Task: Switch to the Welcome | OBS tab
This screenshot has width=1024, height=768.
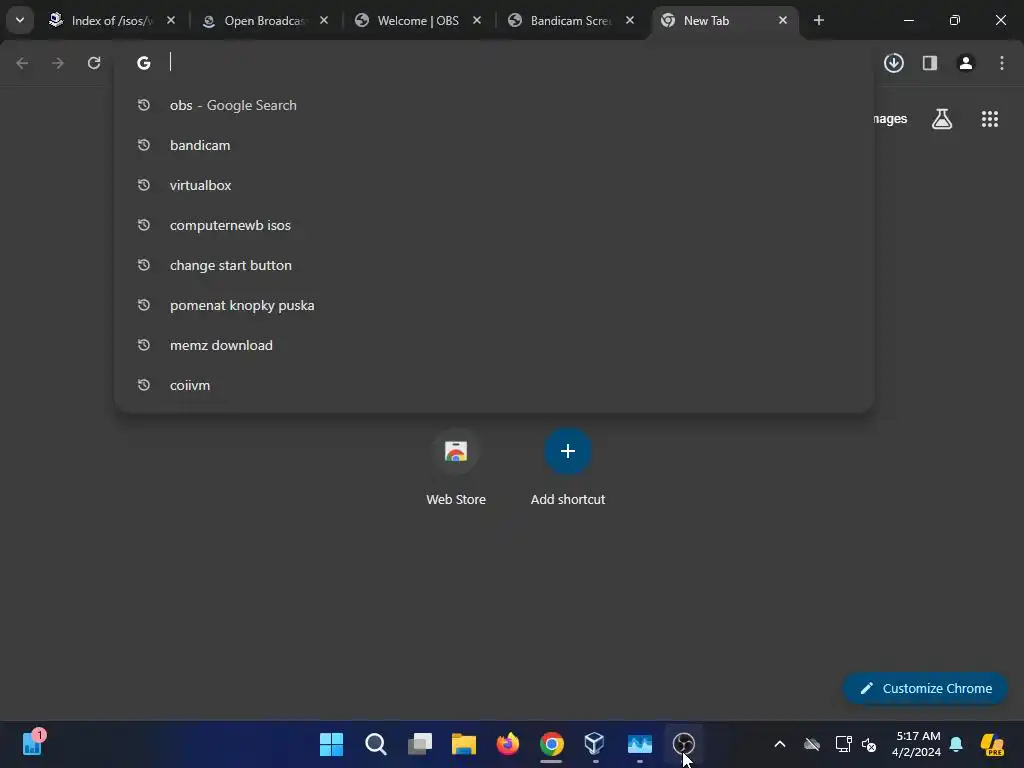Action: click(x=417, y=21)
